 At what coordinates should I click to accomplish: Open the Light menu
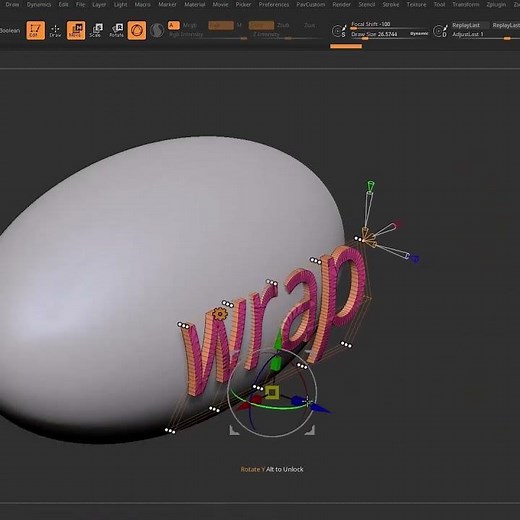pos(120,4)
